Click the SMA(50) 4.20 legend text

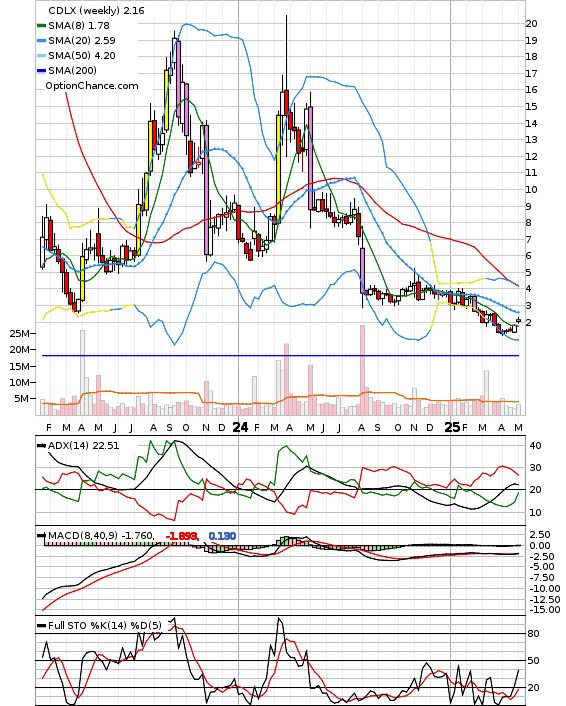click(x=82, y=55)
